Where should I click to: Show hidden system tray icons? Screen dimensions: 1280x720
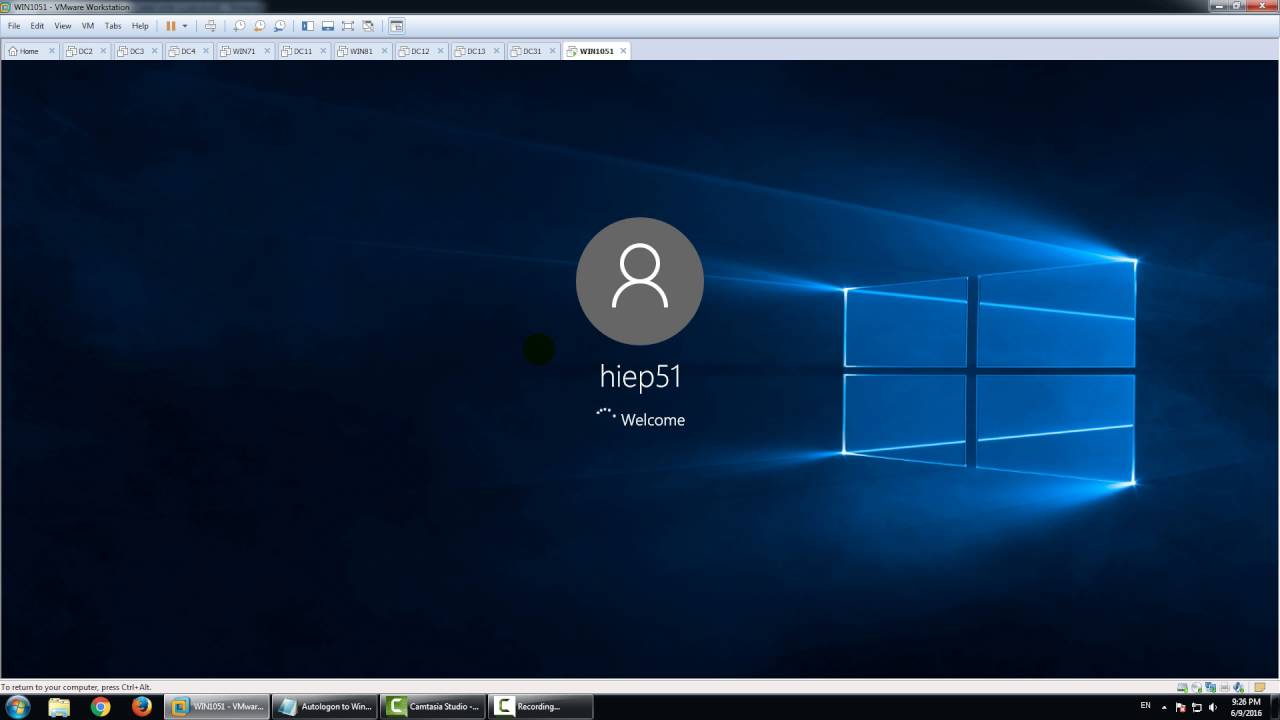[1164, 707]
